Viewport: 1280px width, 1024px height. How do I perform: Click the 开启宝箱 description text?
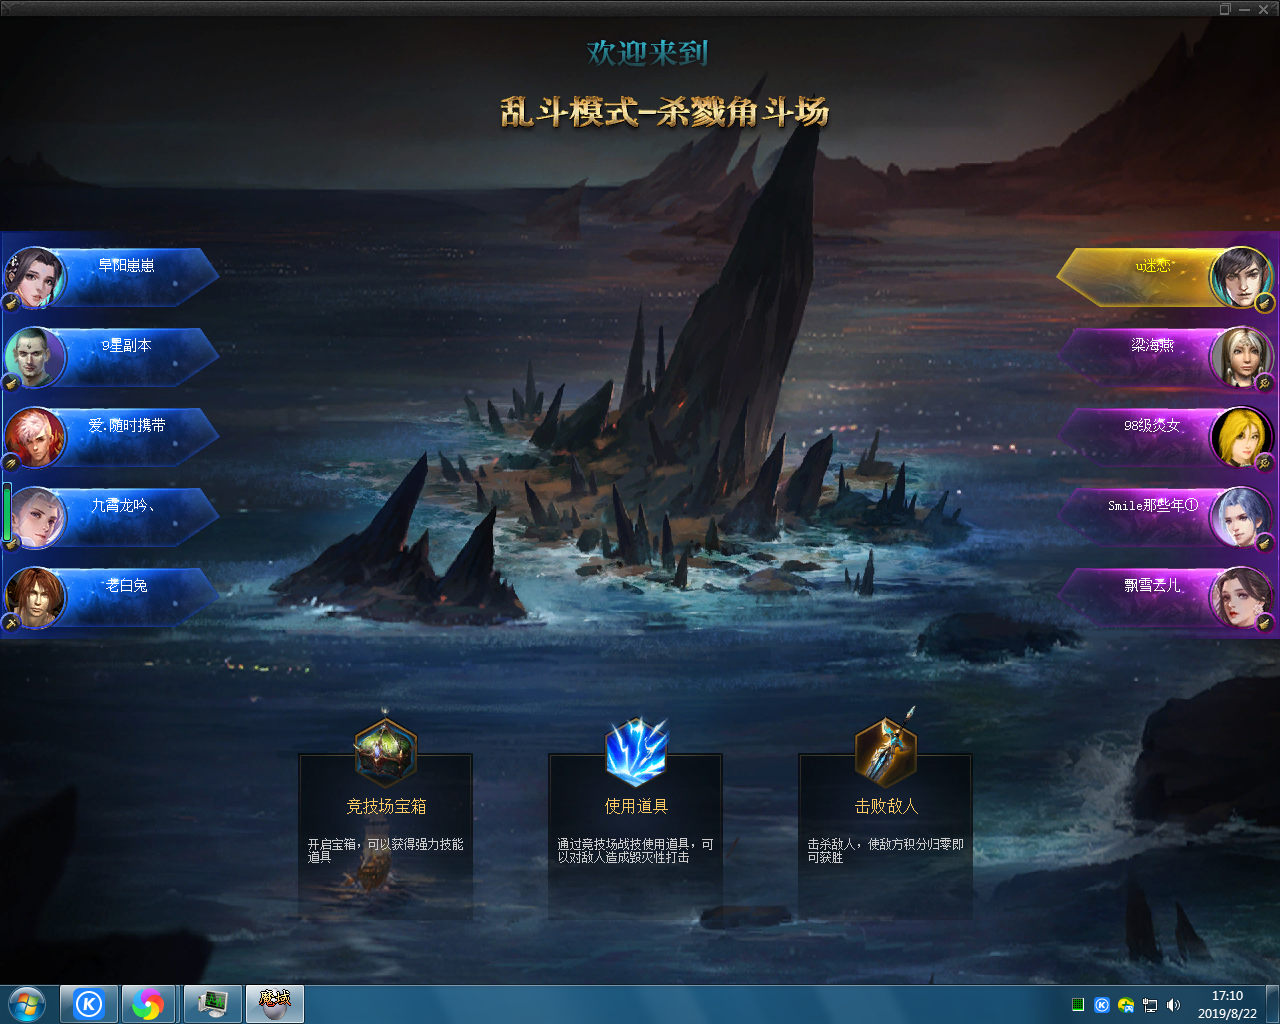385,851
